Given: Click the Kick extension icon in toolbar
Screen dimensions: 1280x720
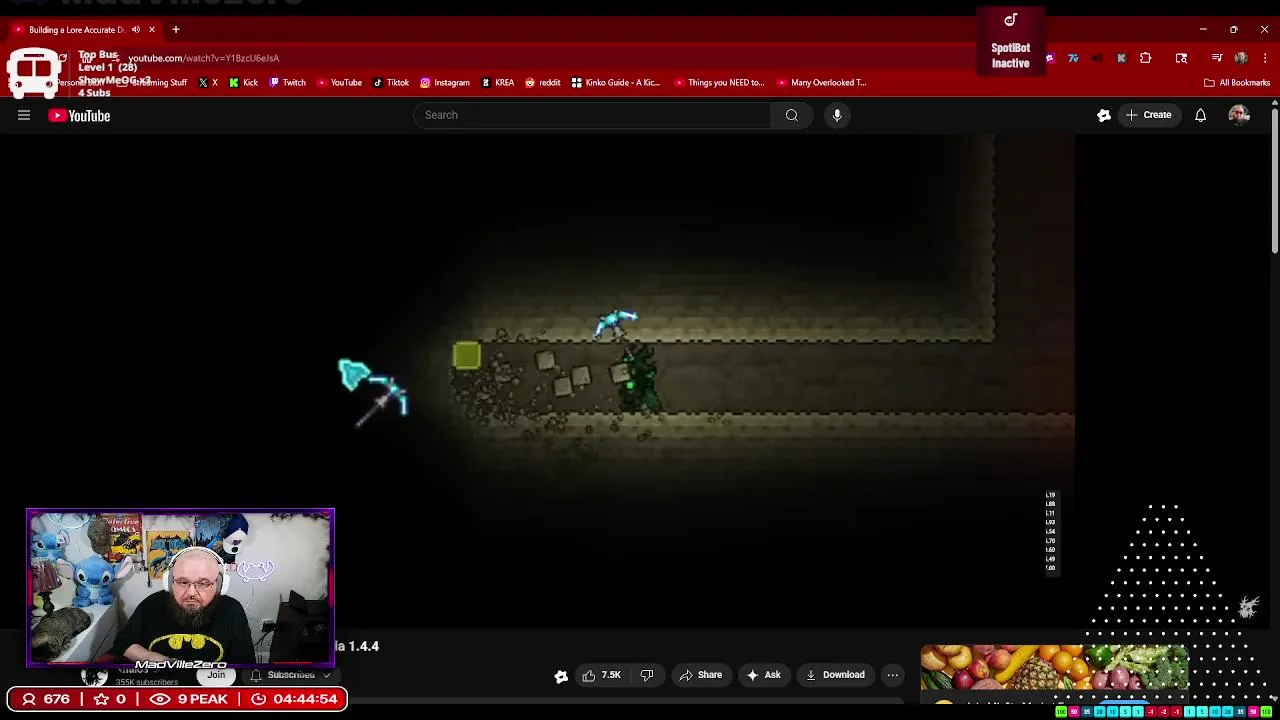Looking at the screenshot, I should pyautogui.click(x=1121, y=58).
